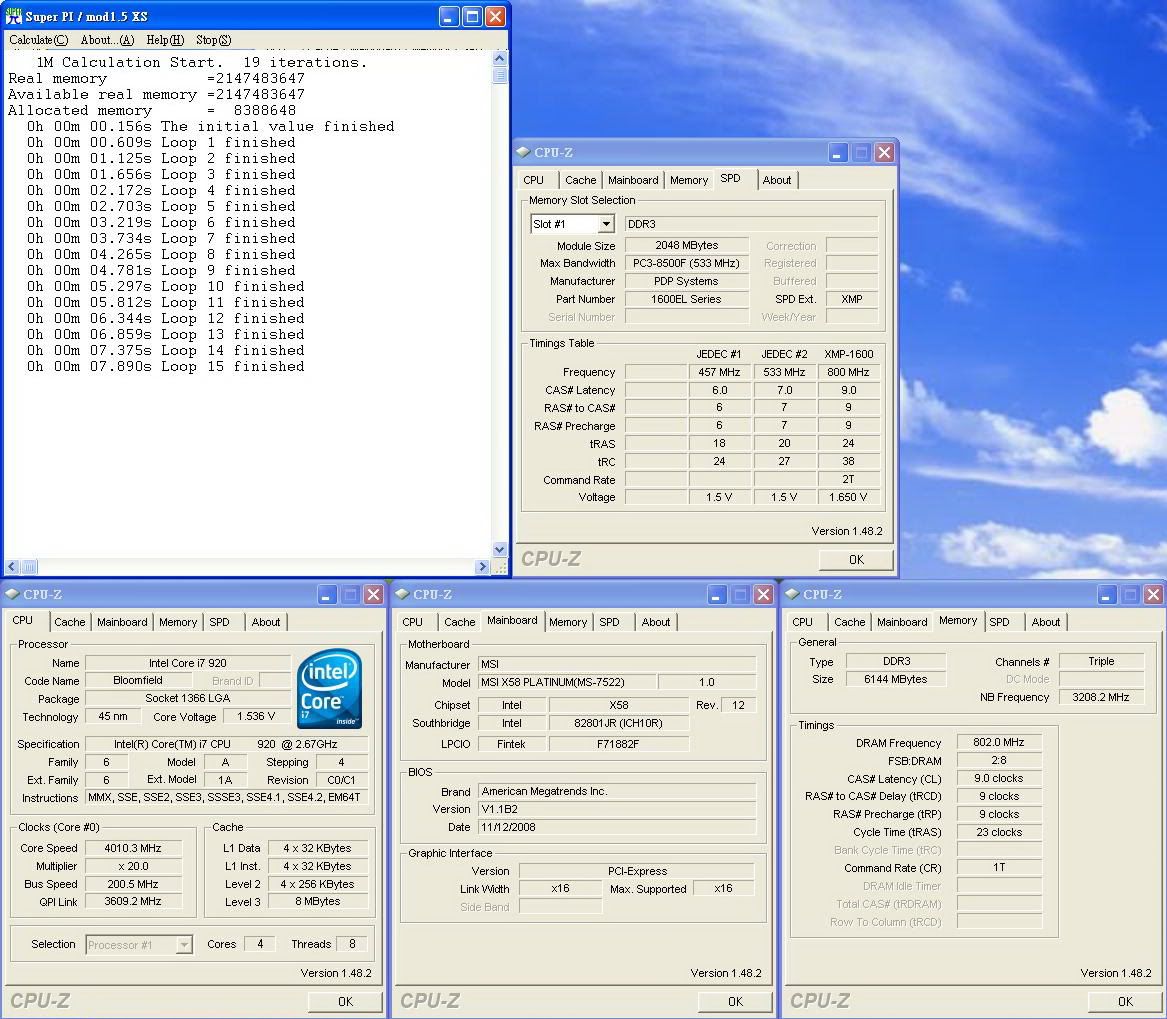Click the NB Frequency value 3208.2 MHz
The height and width of the screenshot is (1019, 1167).
(1101, 697)
